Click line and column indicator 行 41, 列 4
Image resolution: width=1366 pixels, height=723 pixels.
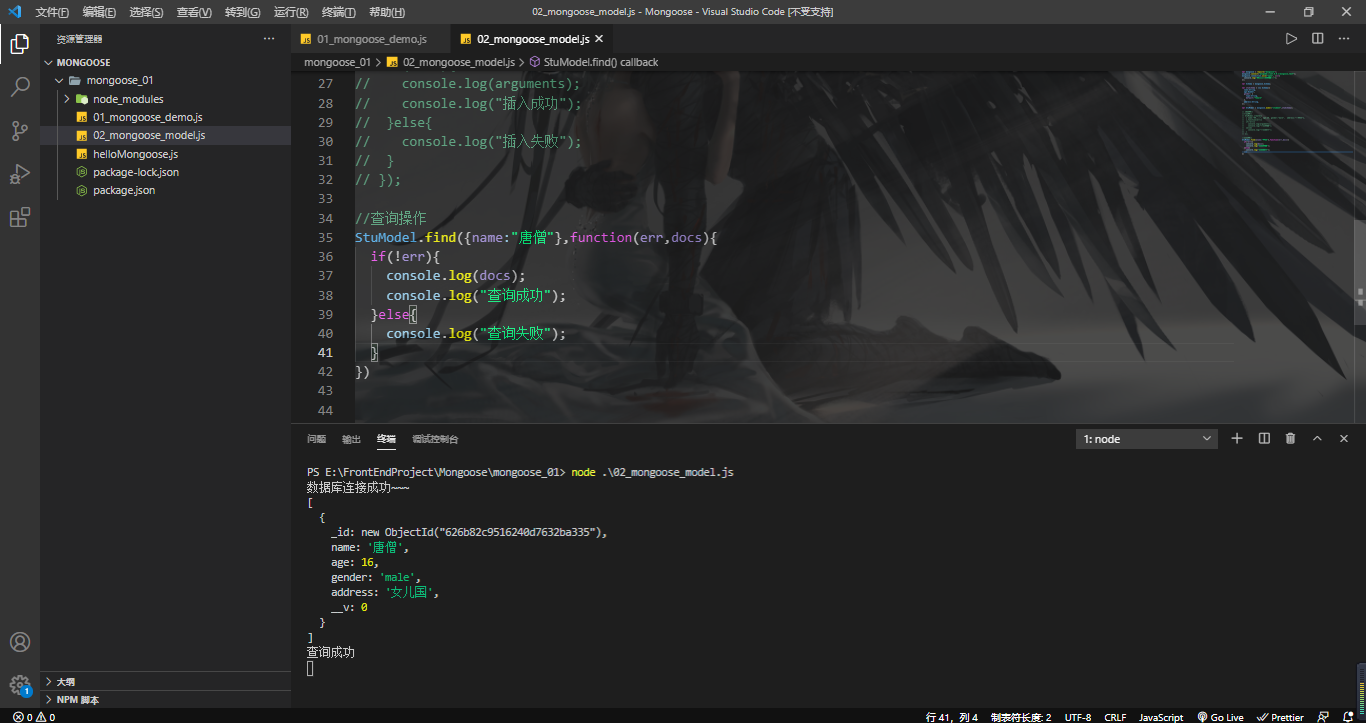point(952,717)
